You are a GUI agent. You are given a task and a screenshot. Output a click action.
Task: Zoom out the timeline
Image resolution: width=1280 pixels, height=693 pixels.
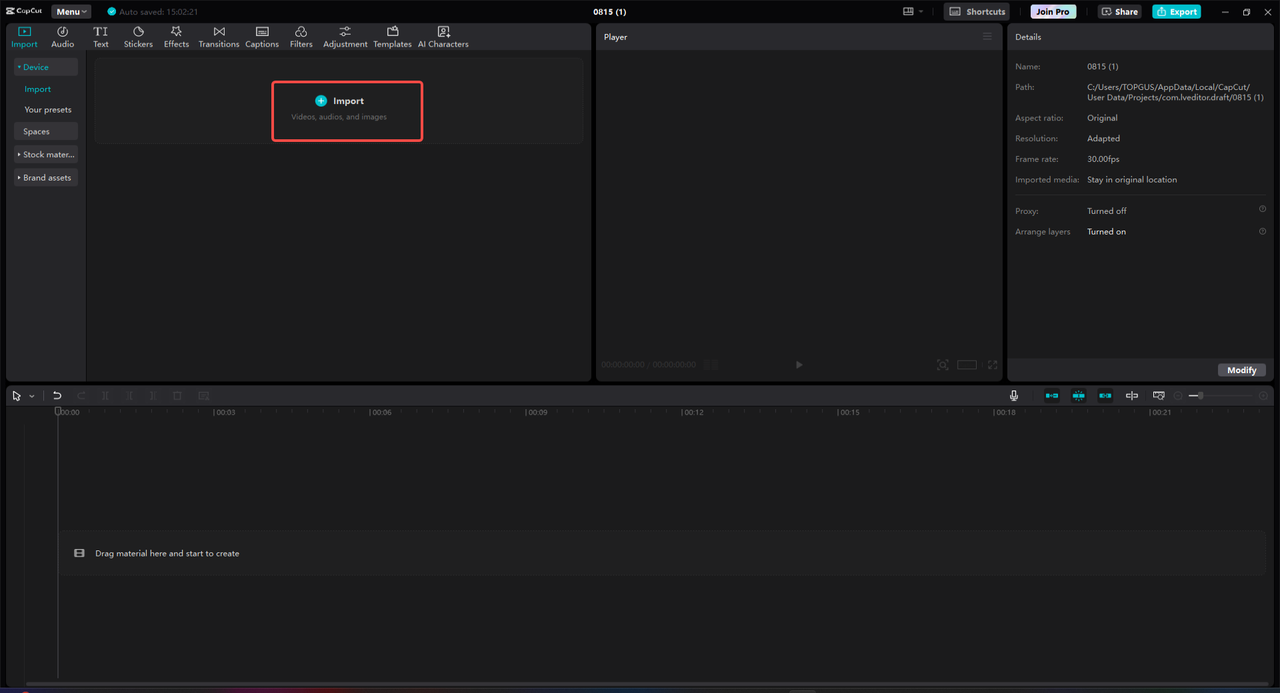pos(1178,396)
